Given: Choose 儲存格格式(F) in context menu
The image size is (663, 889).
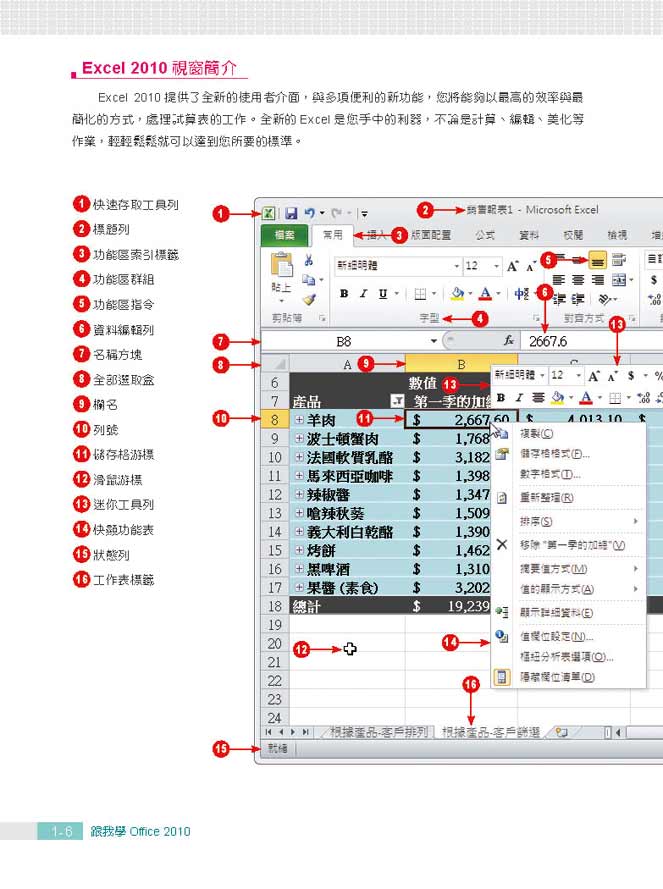Looking at the screenshot, I should pos(568,454).
